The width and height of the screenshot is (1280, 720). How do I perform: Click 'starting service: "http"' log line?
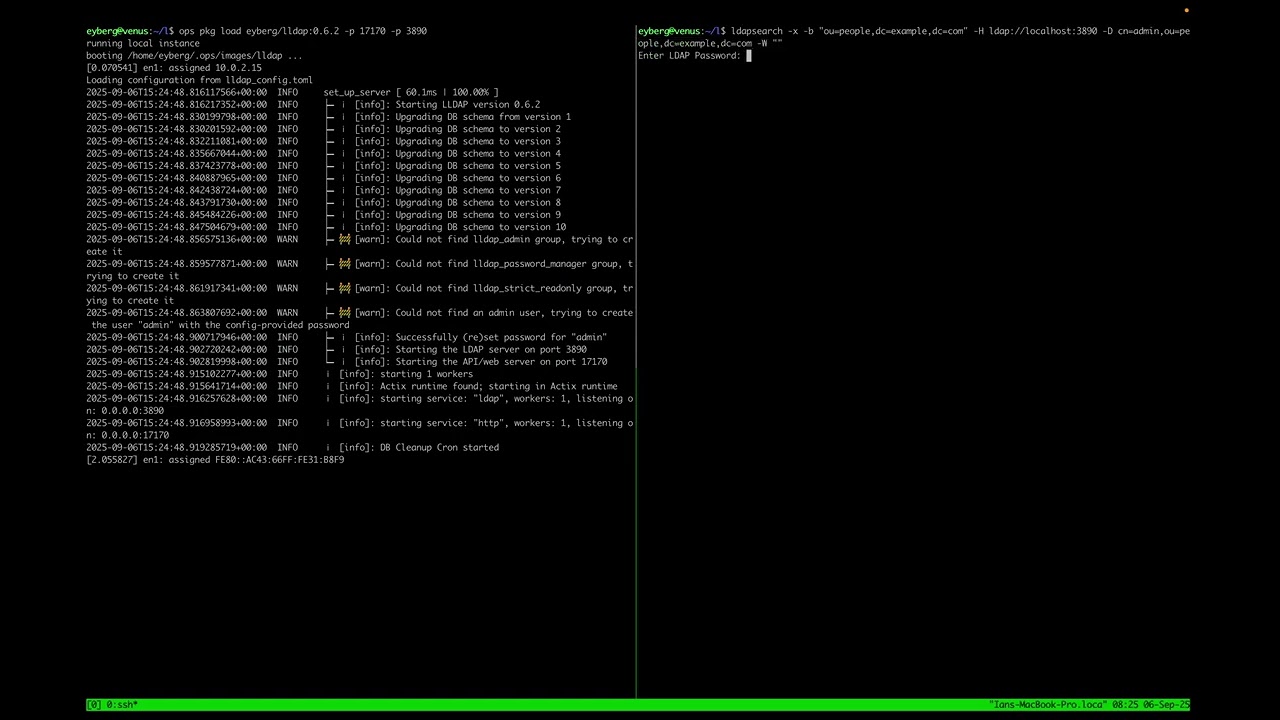tap(440, 423)
